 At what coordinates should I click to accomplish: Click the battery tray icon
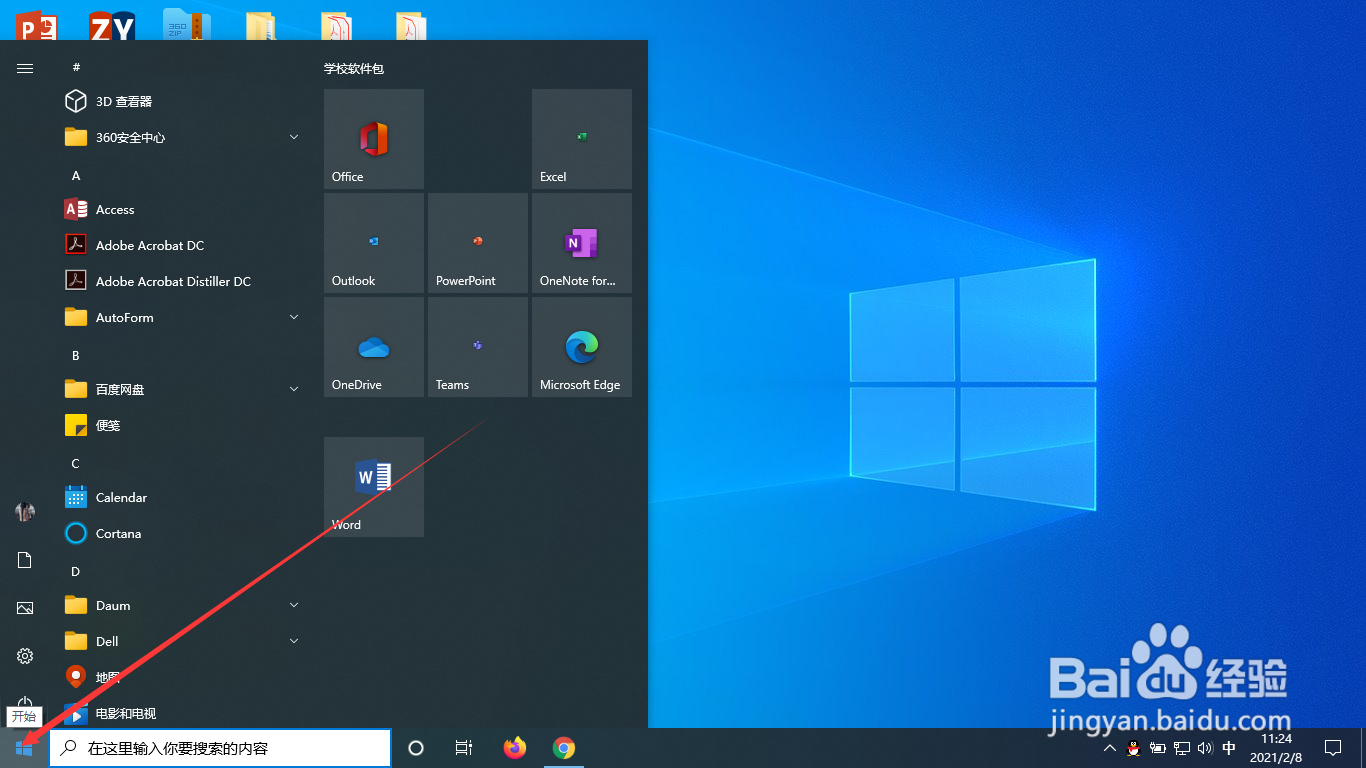tap(1158, 748)
